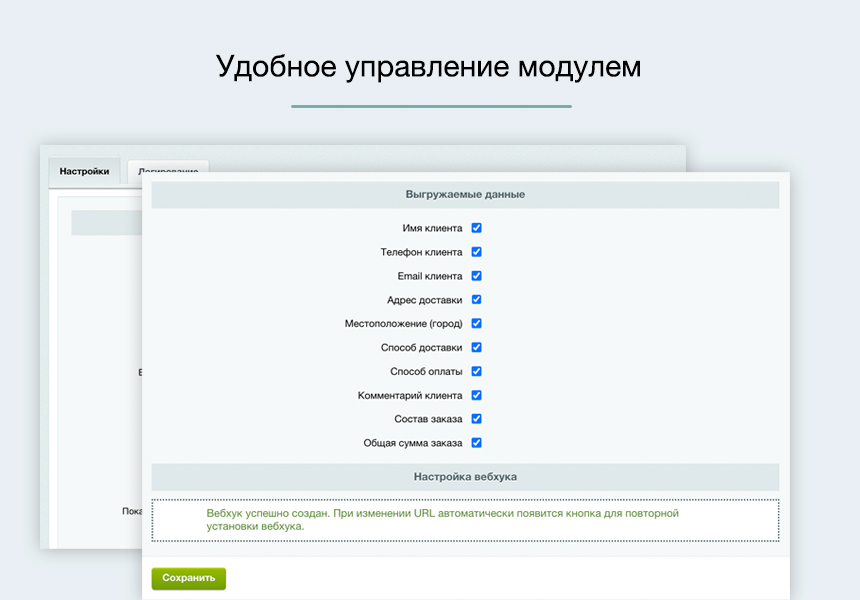Image resolution: width=860 pixels, height=600 pixels.
Task: Click the background settings window panel
Action: (x=90, y=350)
